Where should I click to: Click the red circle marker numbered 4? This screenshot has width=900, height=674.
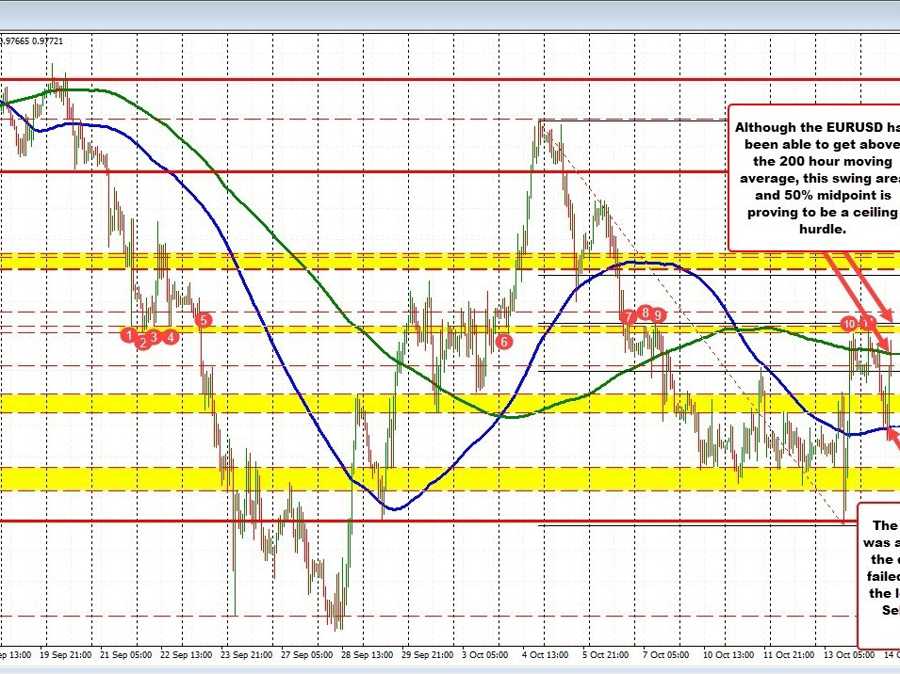tap(172, 337)
